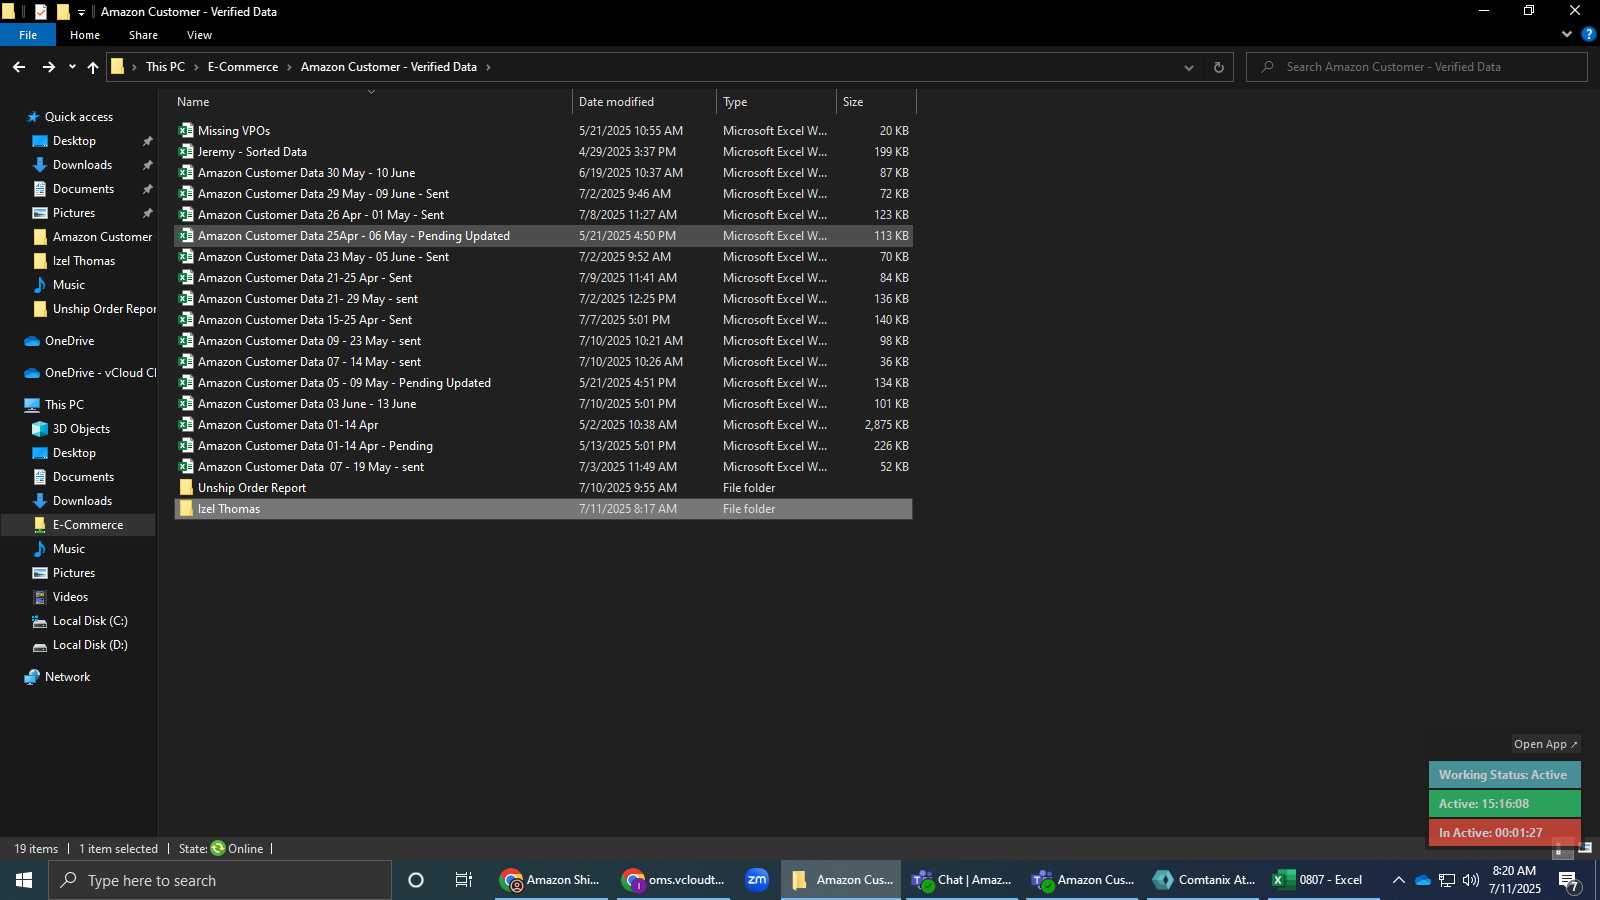Open Quick access star in sidebar

pyautogui.click(x=33, y=117)
